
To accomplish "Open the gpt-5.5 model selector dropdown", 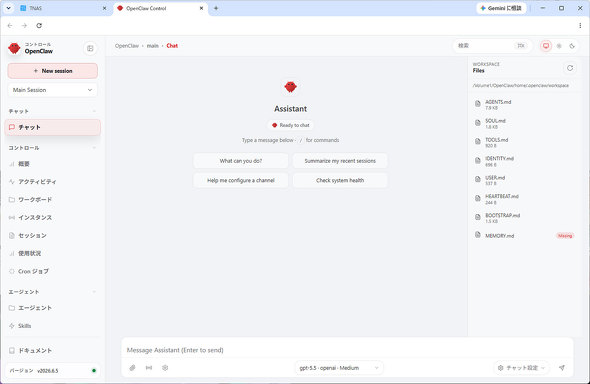I will 339,368.
